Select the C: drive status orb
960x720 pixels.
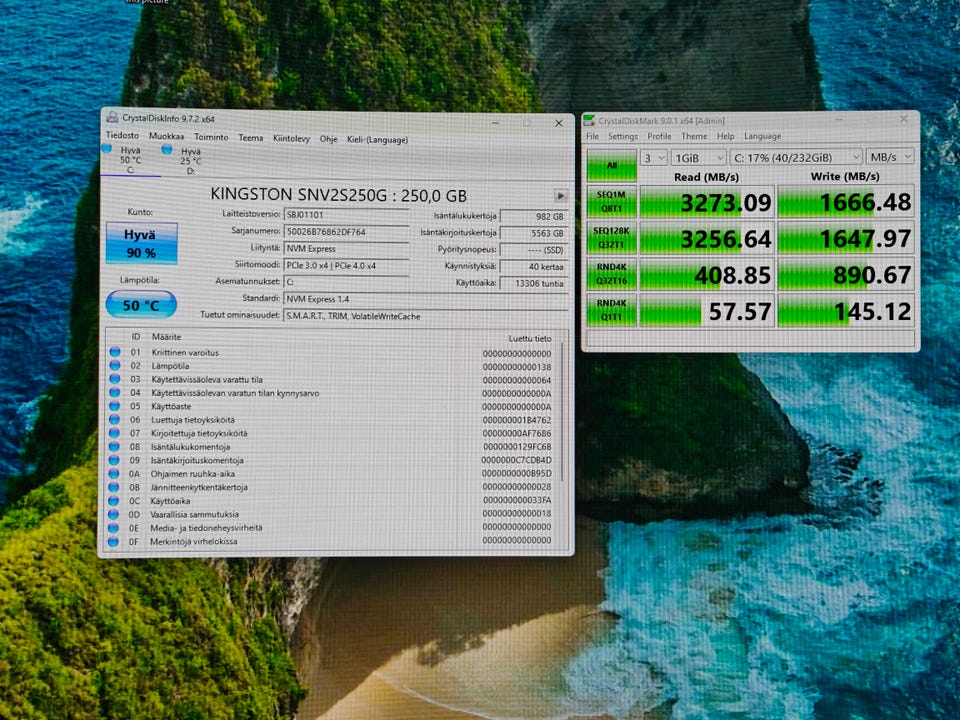(x=107, y=150)
